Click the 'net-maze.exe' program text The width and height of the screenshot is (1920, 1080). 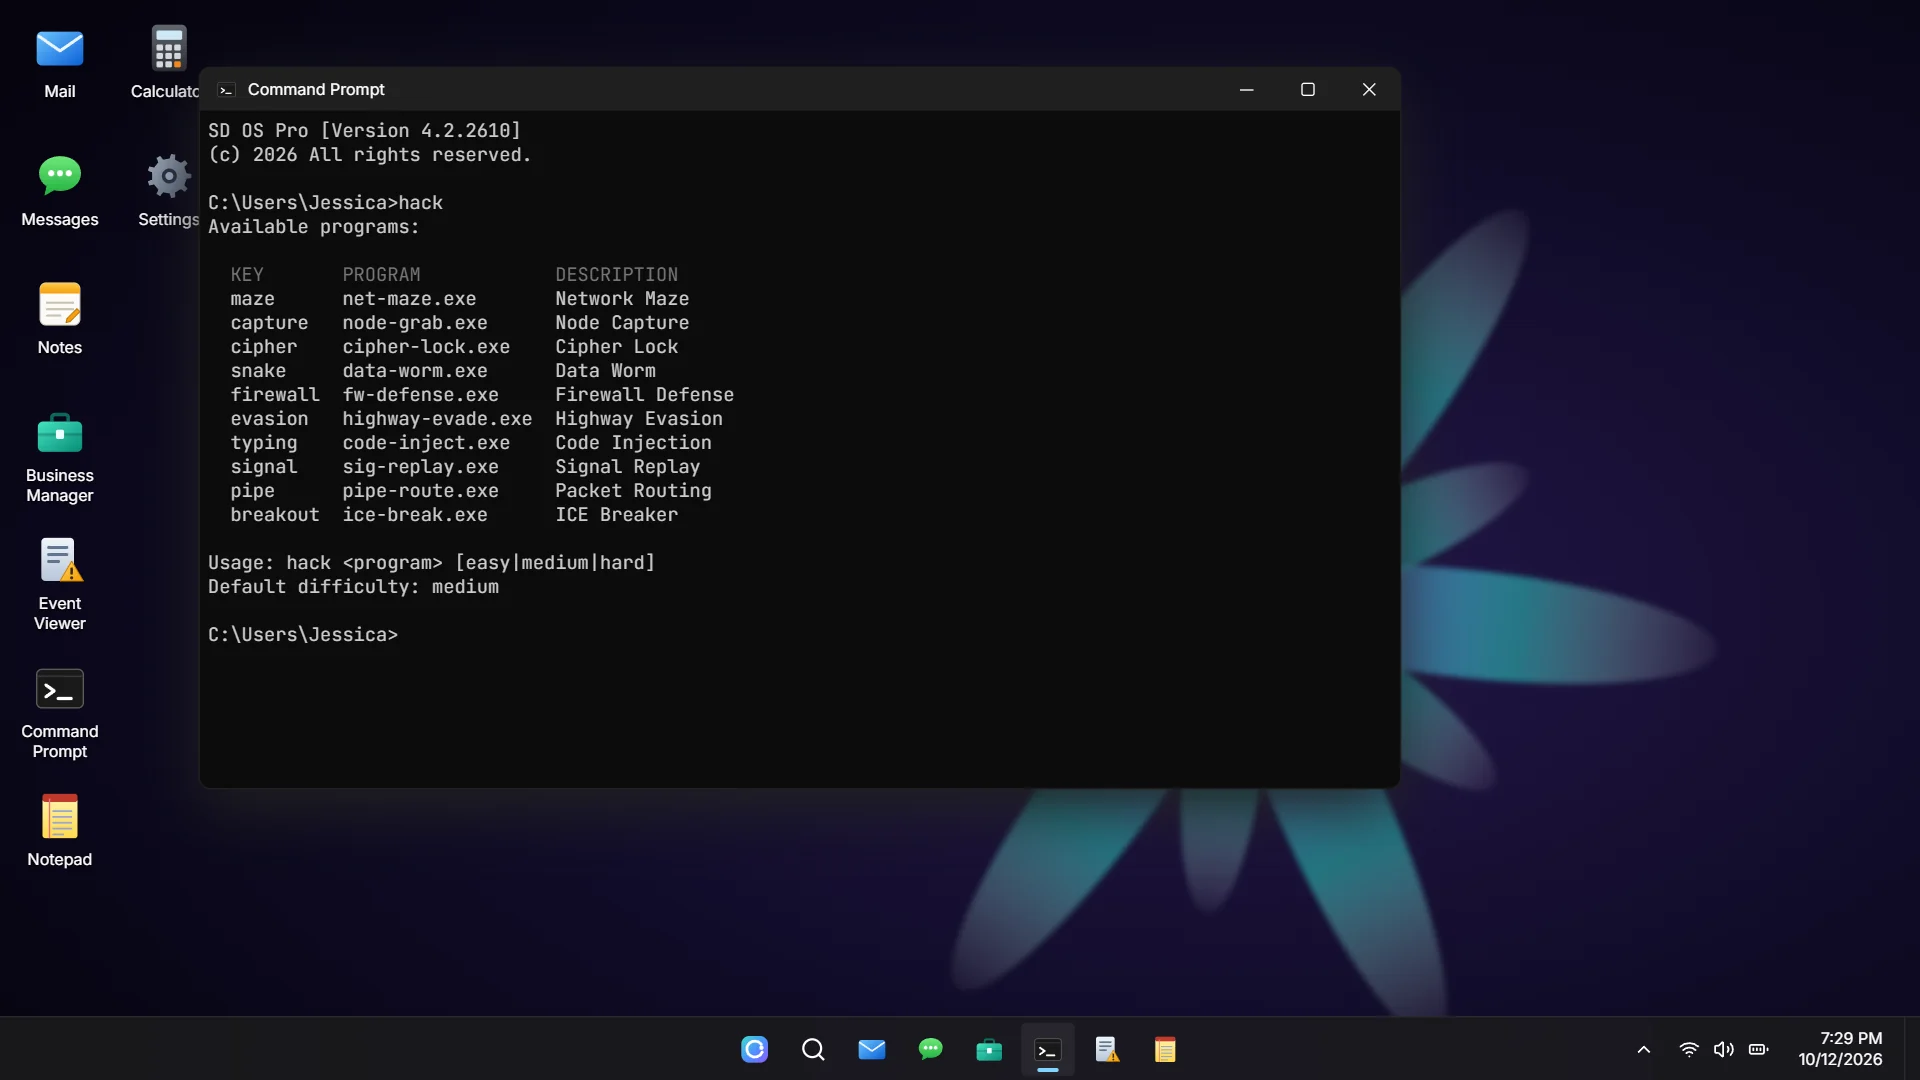click(409, 299)
